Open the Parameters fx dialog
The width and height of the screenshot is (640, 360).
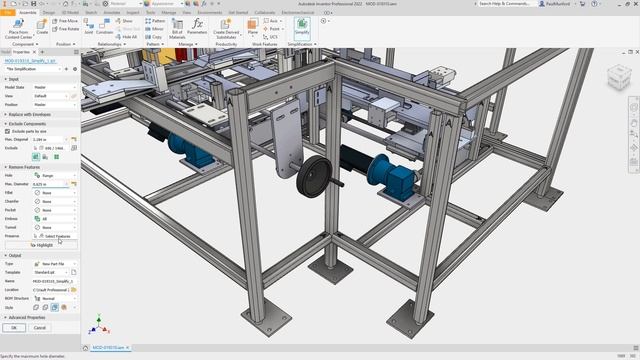197,27
